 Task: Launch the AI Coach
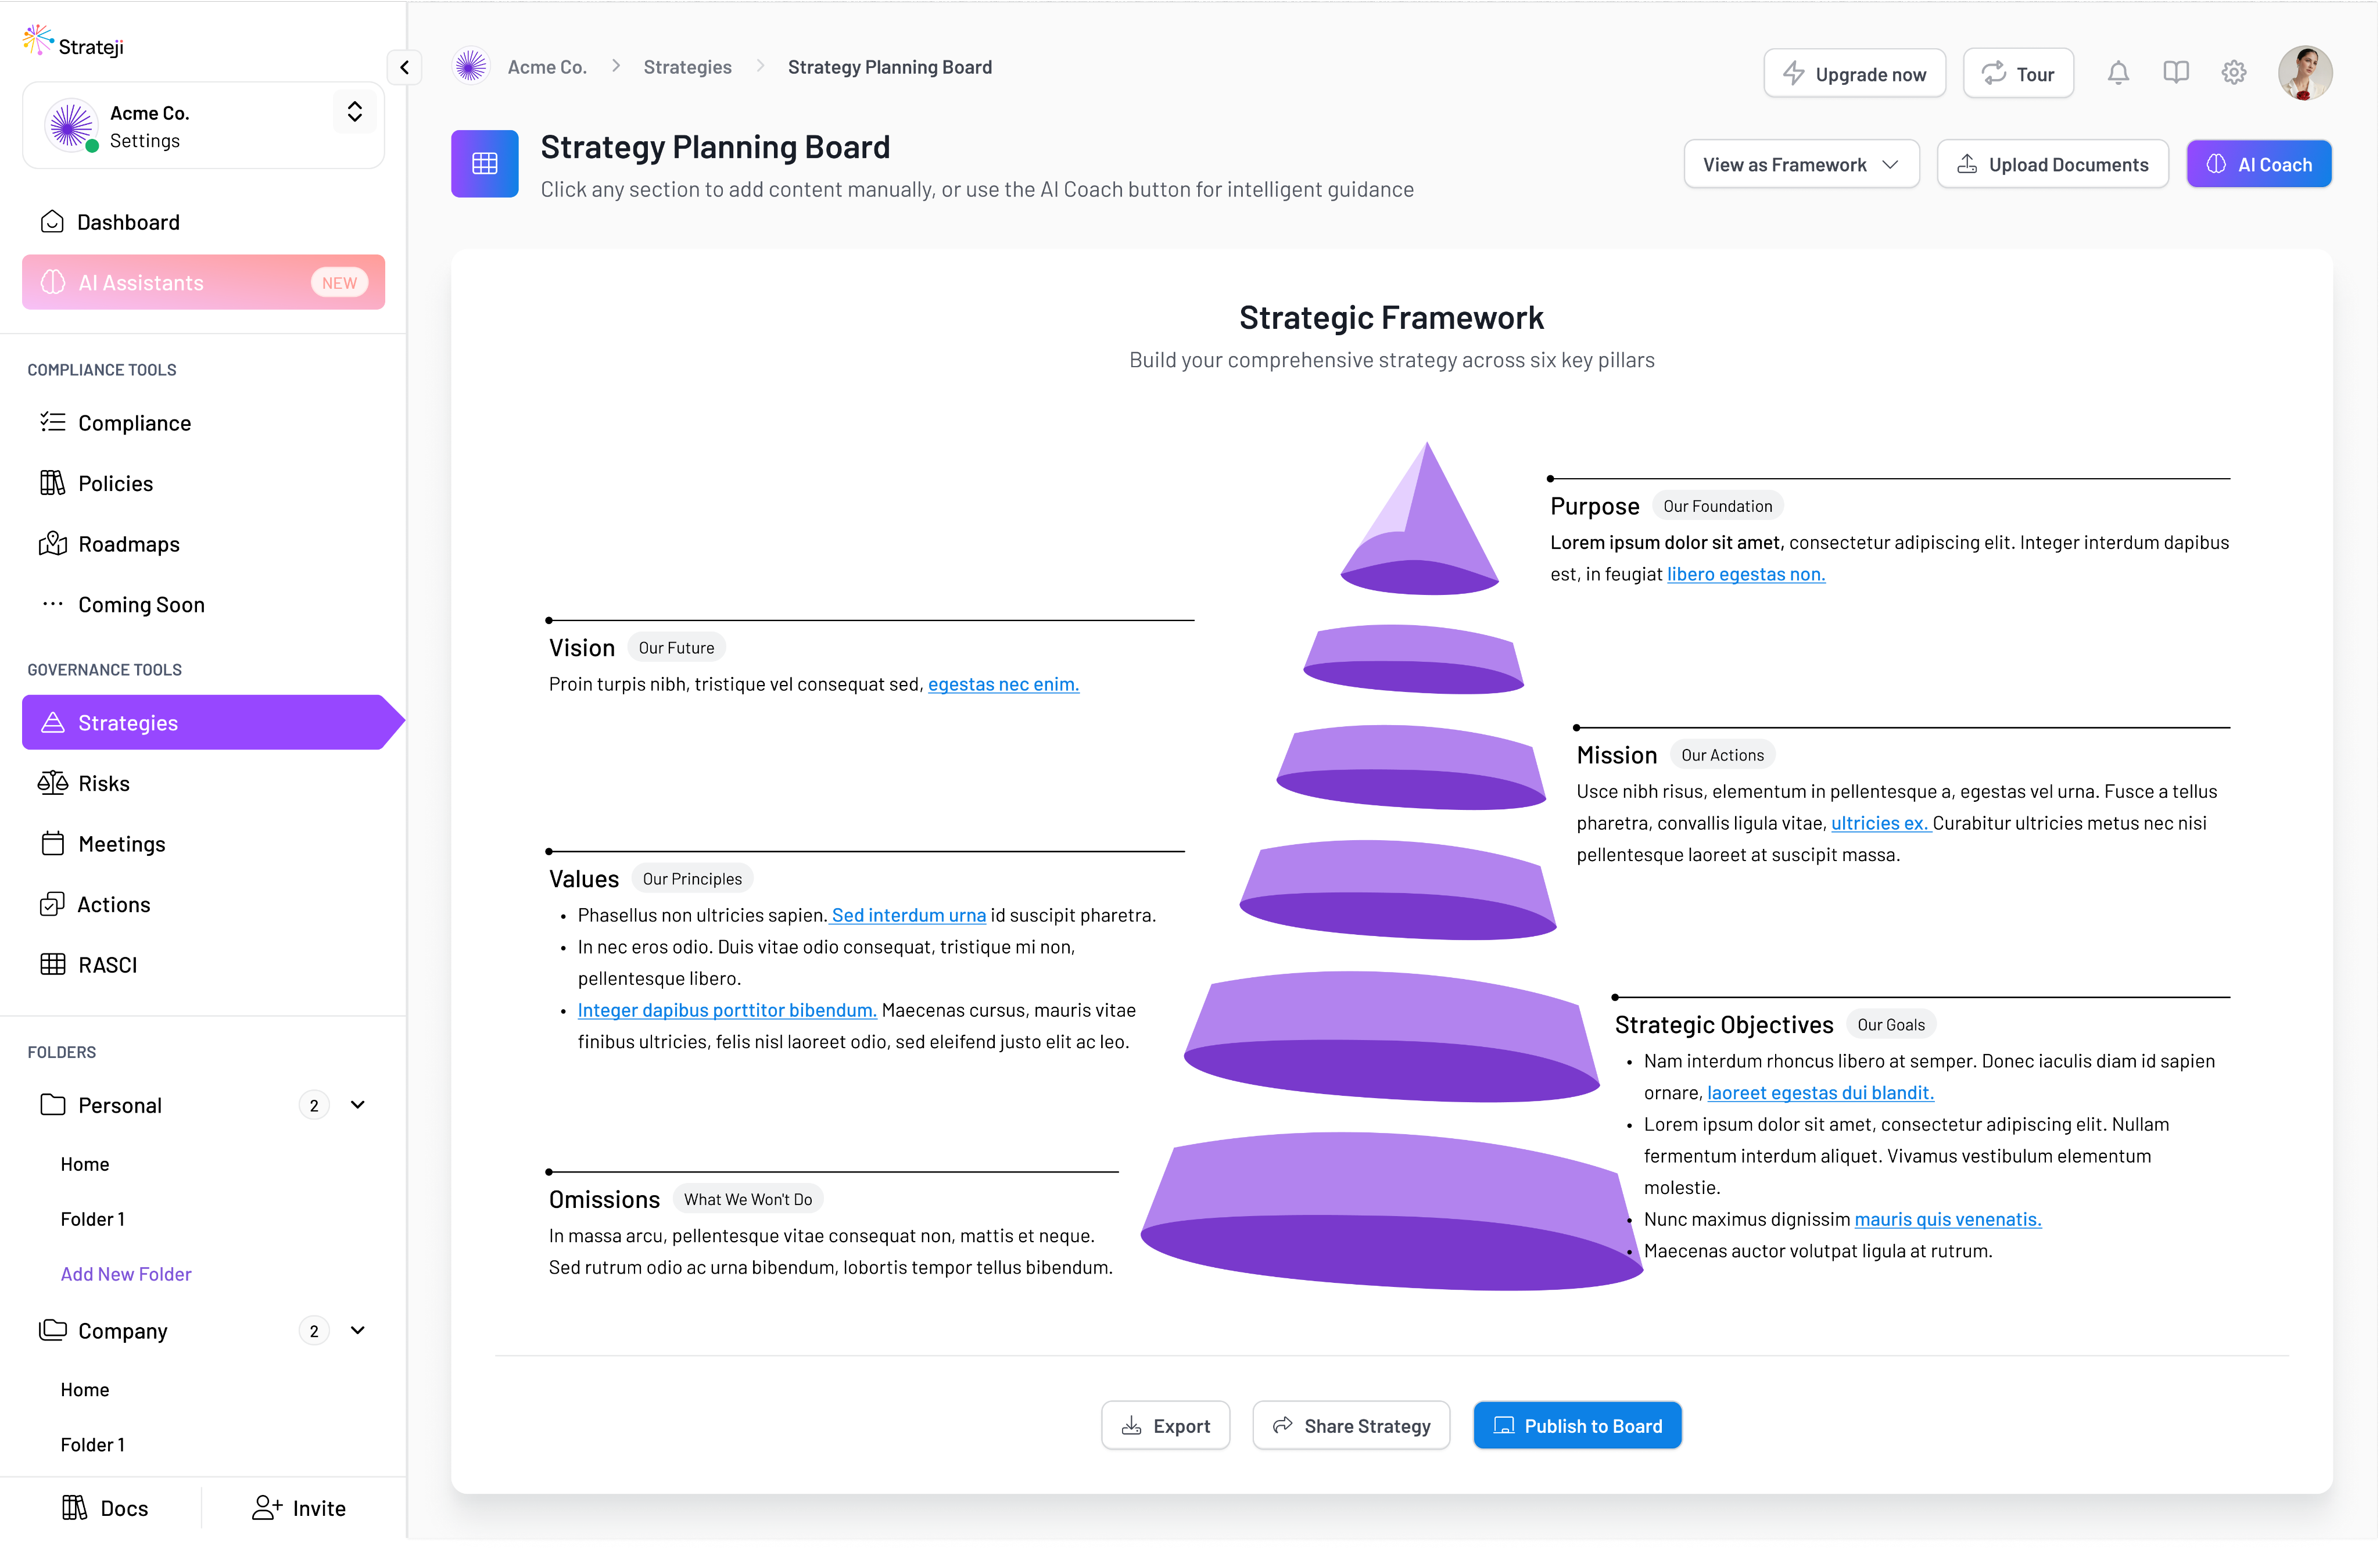pos(2258,165)
